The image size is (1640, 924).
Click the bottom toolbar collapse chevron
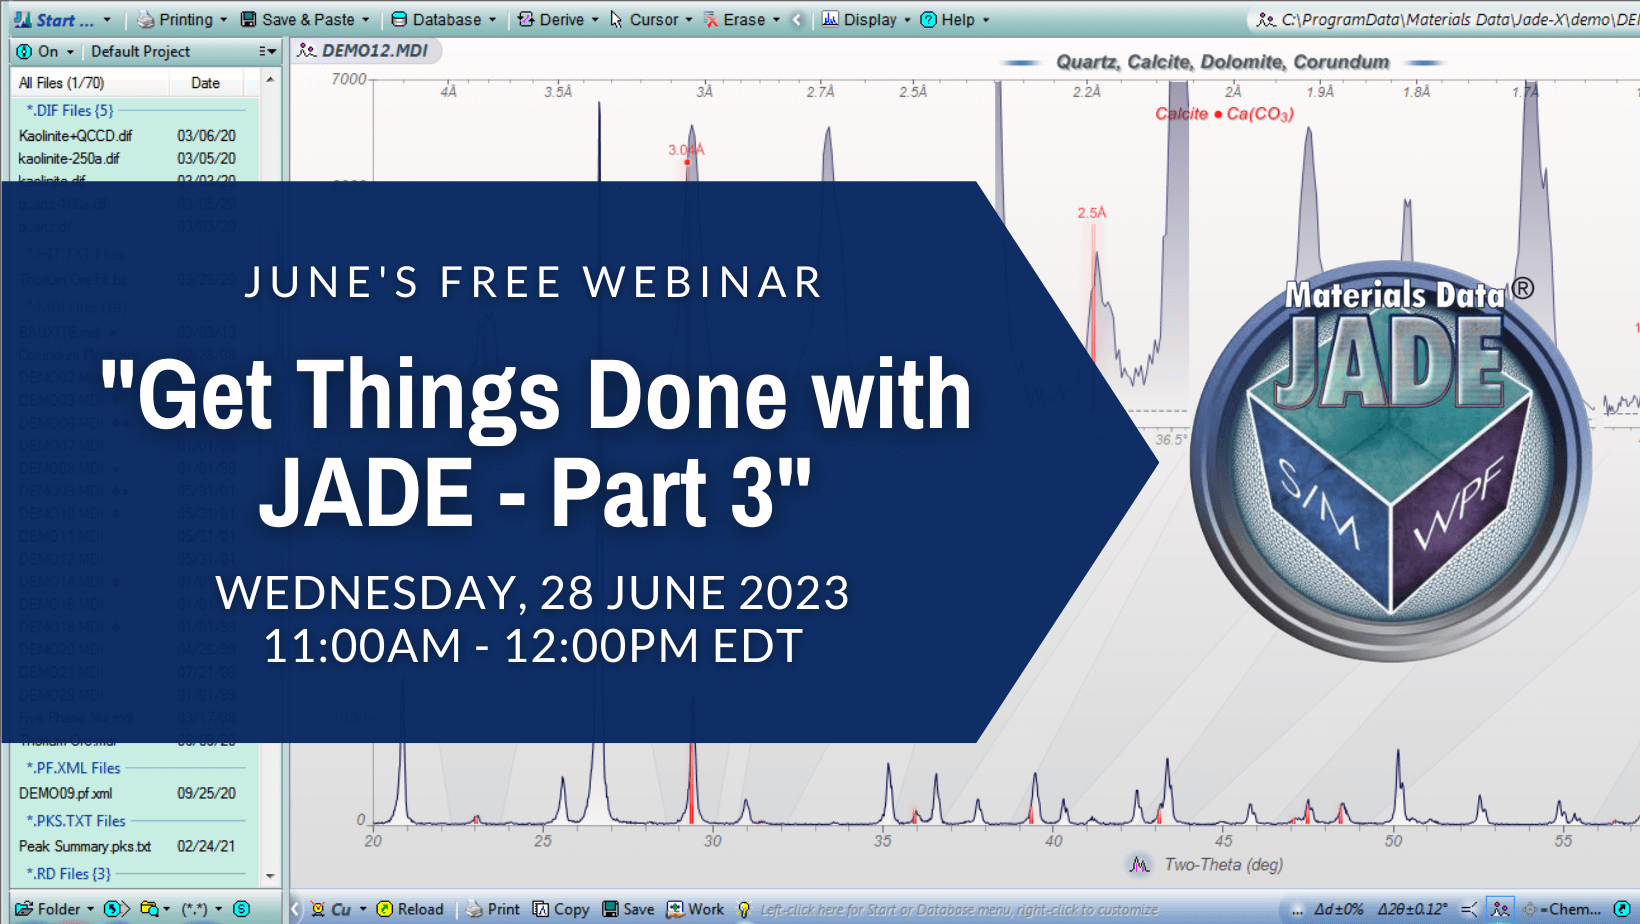coord(296,909)
